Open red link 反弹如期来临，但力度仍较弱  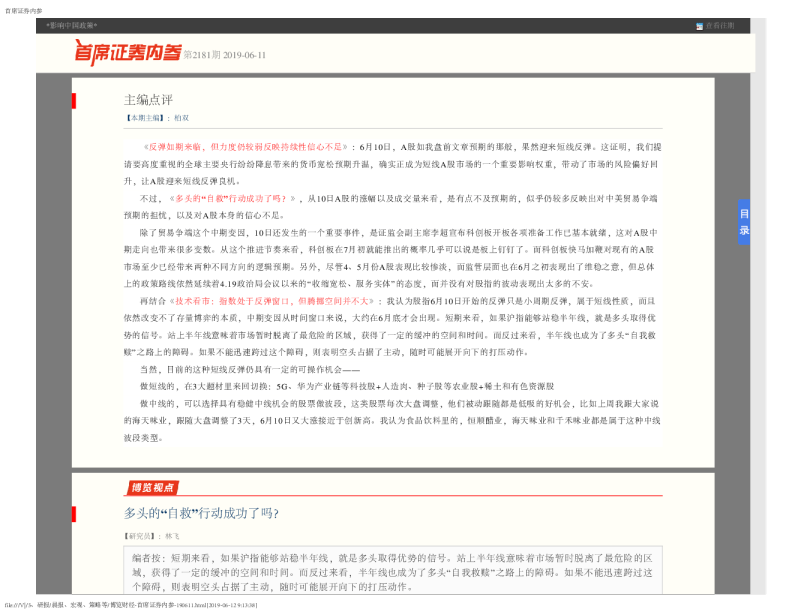245,147
